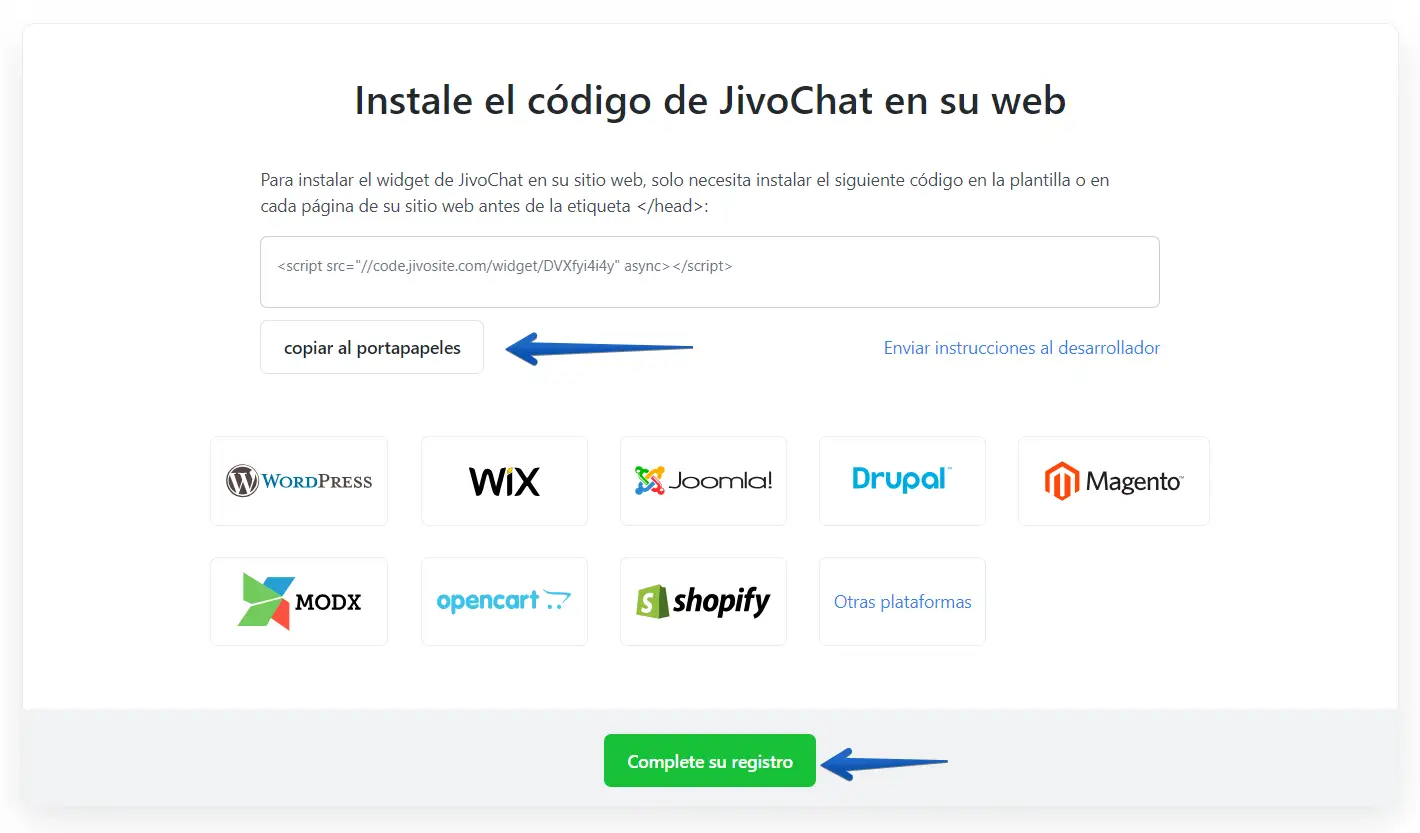This screenshot has width=1420, height=833.
Task: Open the Joomla! installation option
Action: [x=703, y=481]
